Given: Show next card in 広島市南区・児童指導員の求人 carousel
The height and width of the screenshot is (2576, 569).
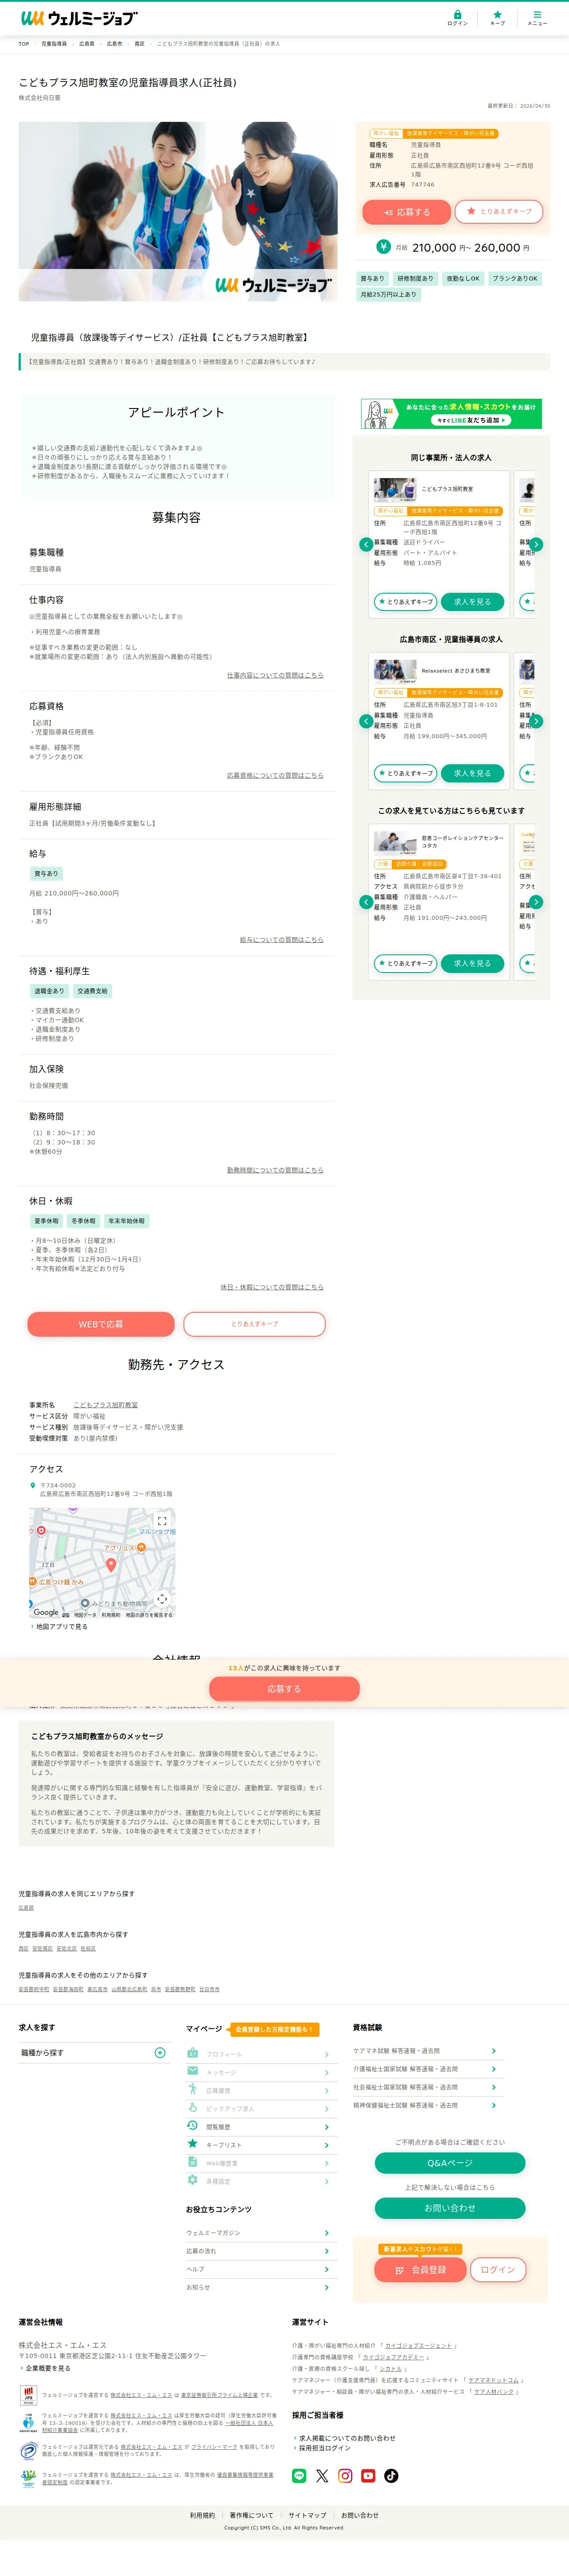Looking at the screenshot, I should point(536,721).
